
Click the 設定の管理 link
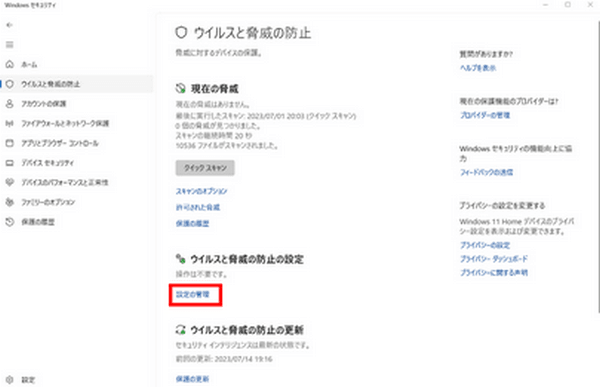click(193, 294)
